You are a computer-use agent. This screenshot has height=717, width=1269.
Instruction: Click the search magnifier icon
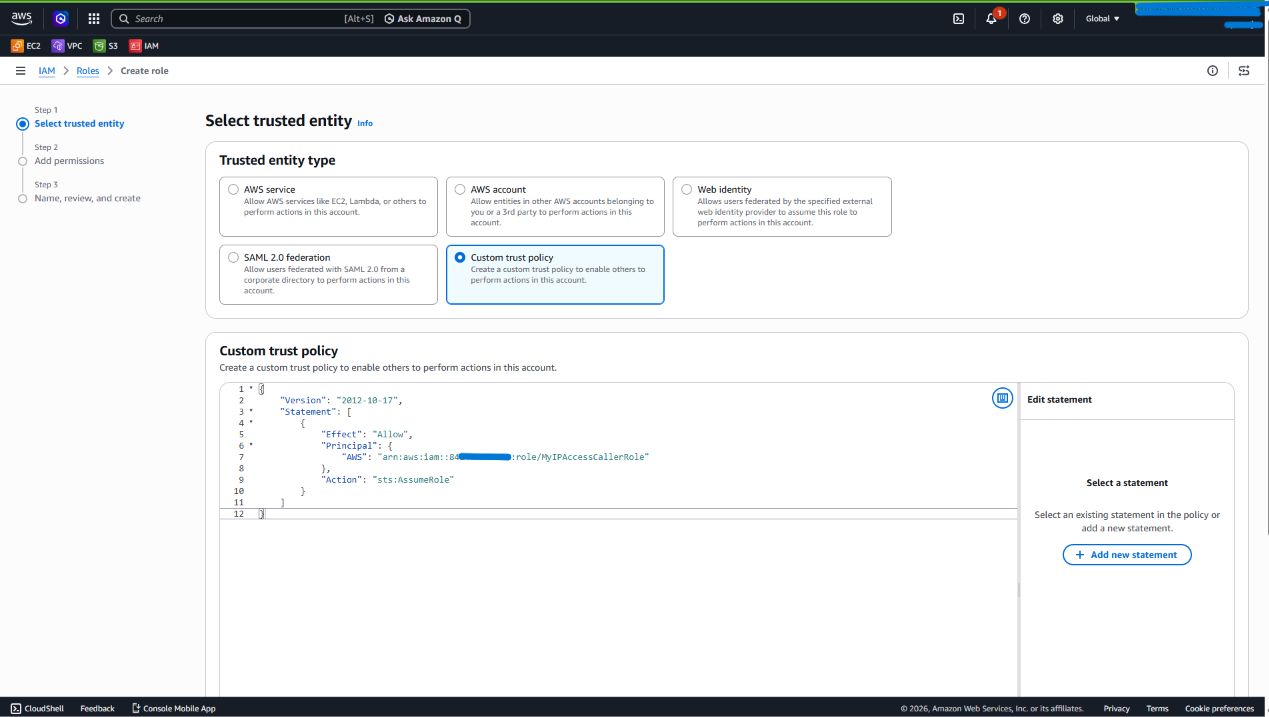125,19
